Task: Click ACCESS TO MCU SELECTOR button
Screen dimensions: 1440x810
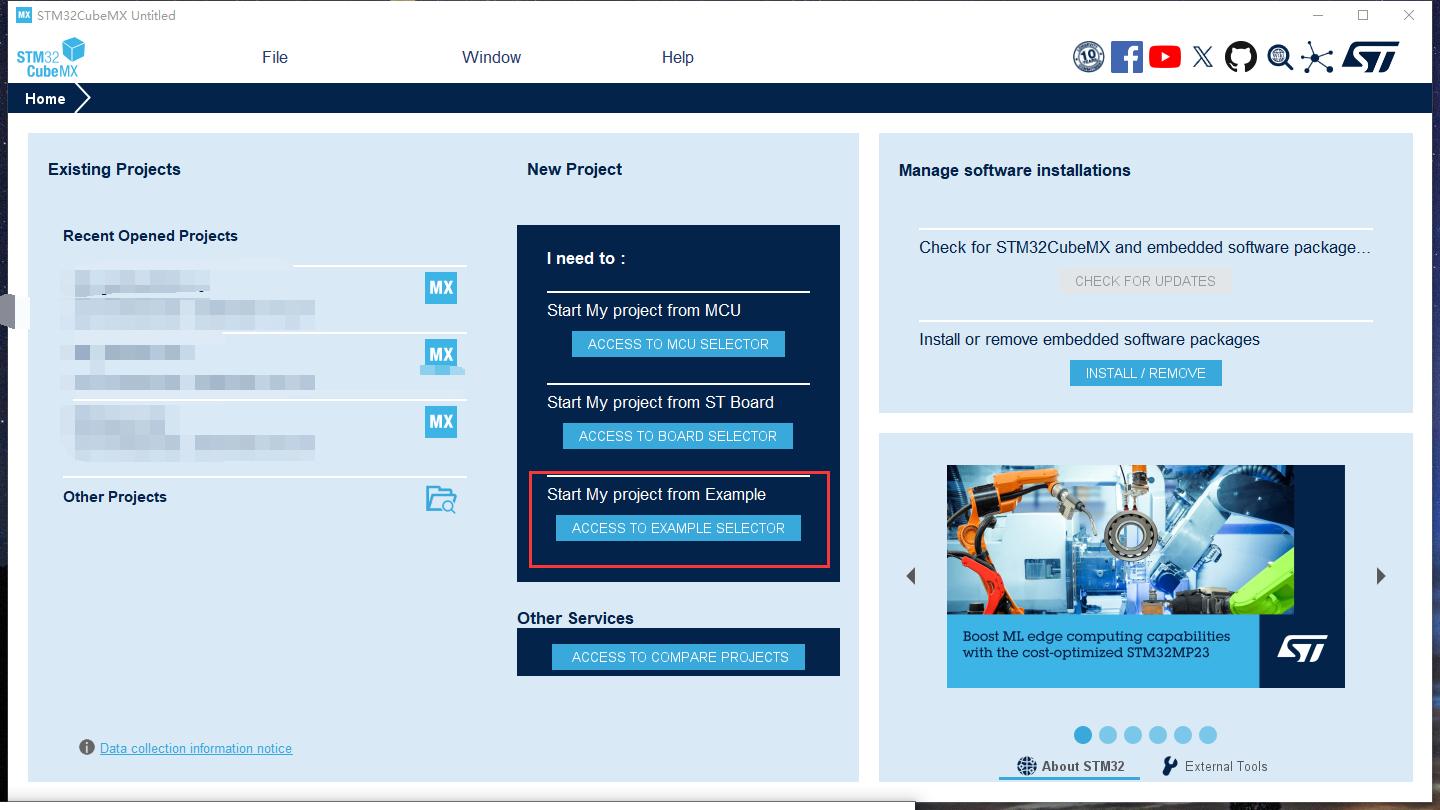Action: click(x=678, y=344)
